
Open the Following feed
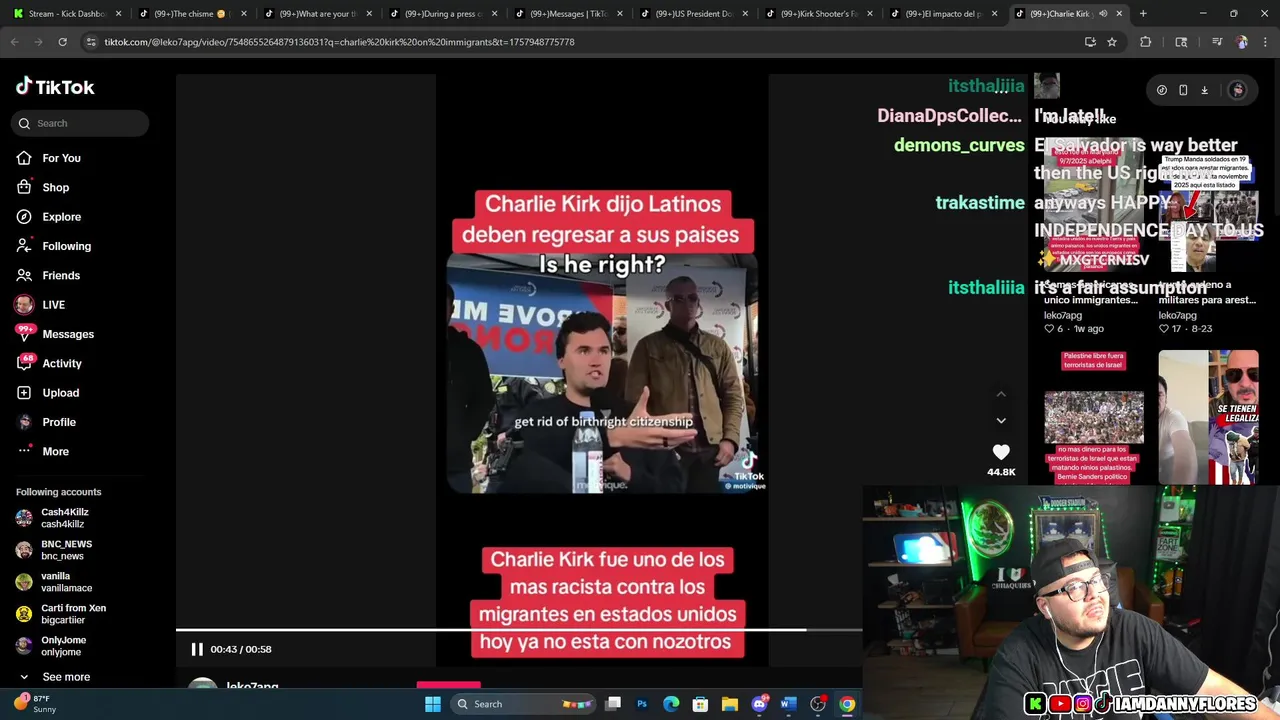(66, 246)
